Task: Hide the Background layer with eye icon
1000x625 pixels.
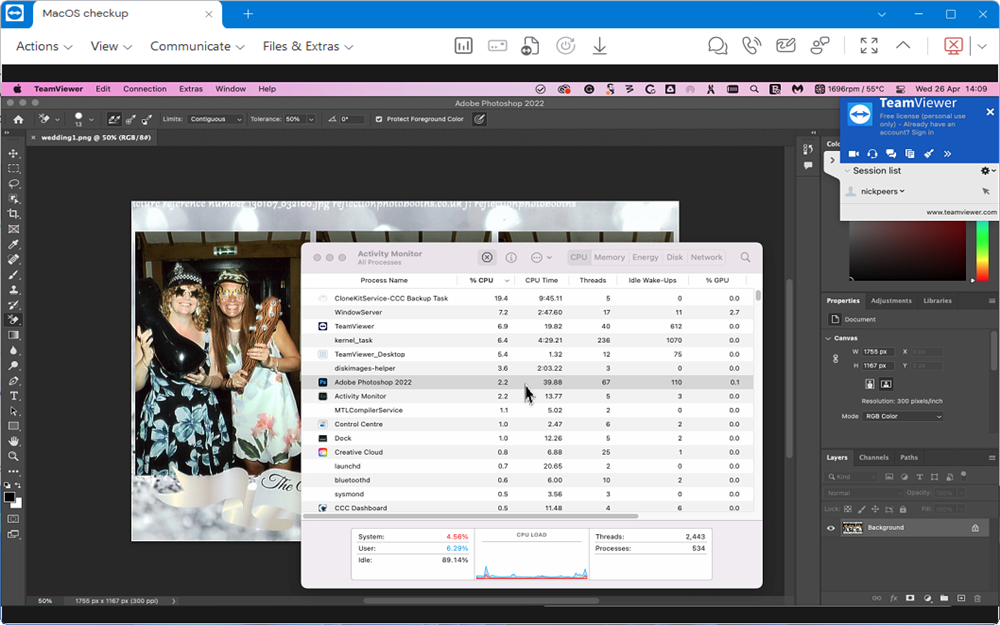Action: pyautogui.click(x=831, y=528)
